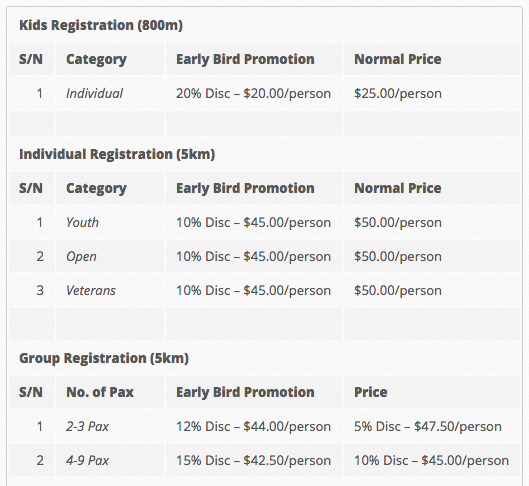Click 10% Disc – $45.00/person group price
The image size is (529, 486).
click(x=431, y=460)
